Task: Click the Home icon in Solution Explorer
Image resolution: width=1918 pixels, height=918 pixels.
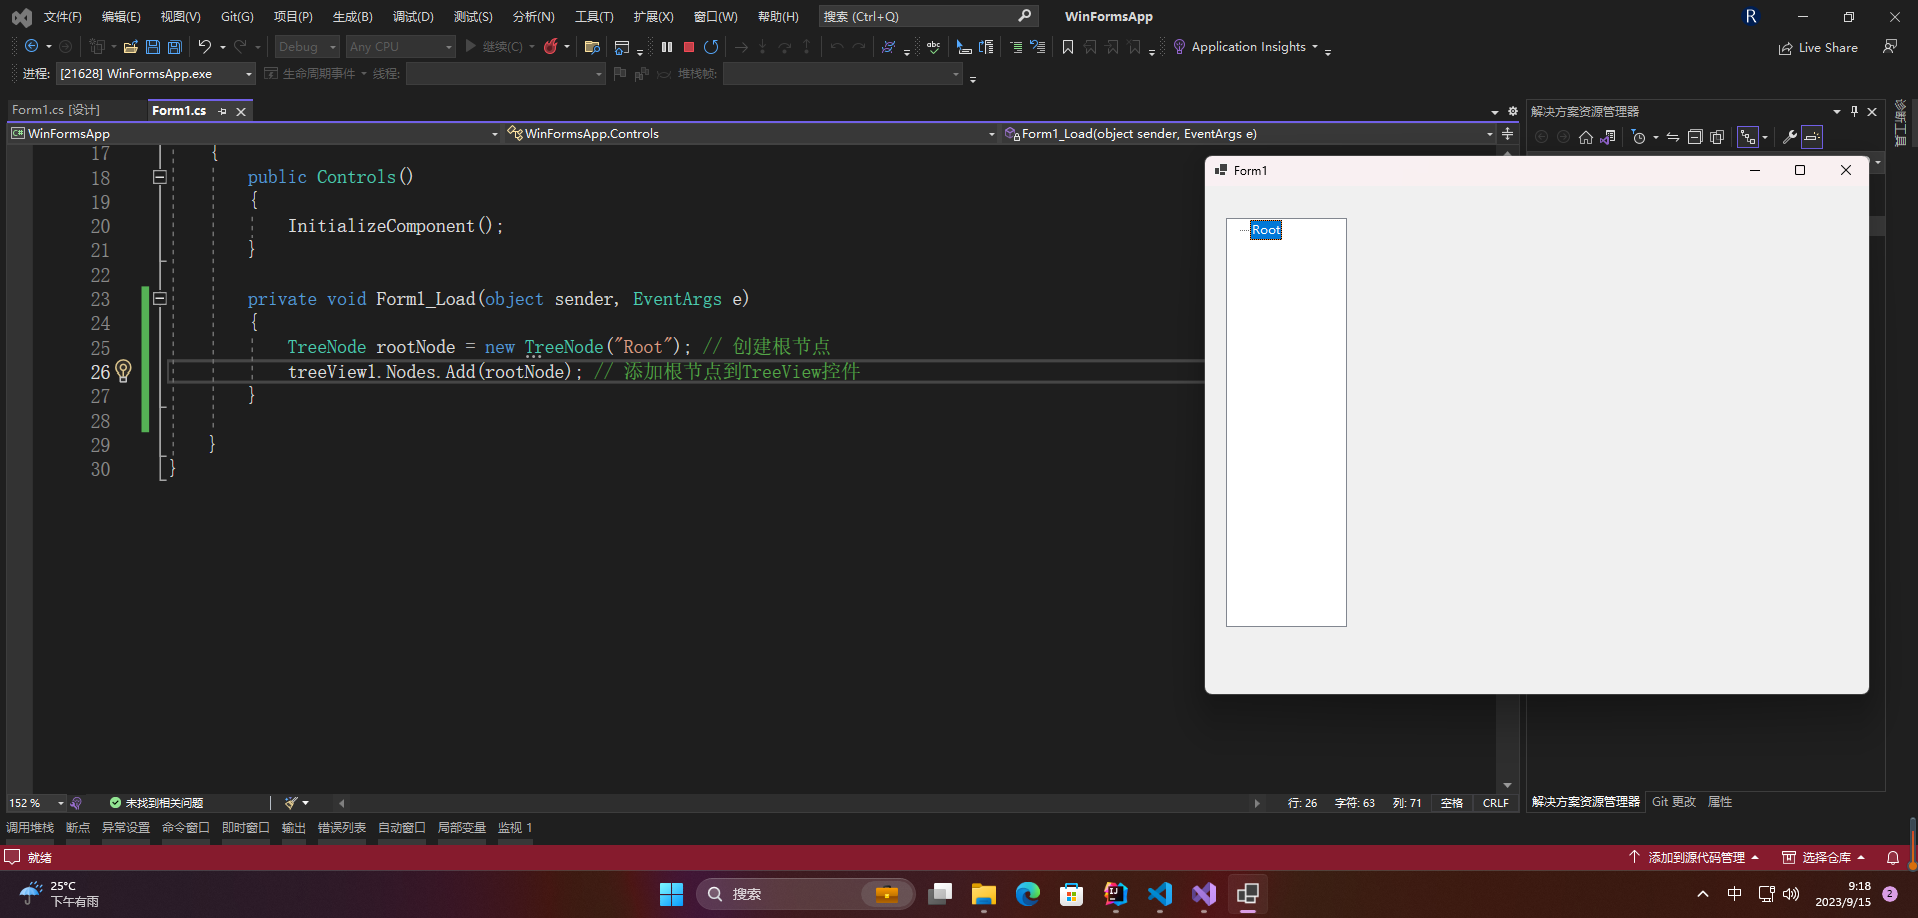Action: tap(1586, 137)
